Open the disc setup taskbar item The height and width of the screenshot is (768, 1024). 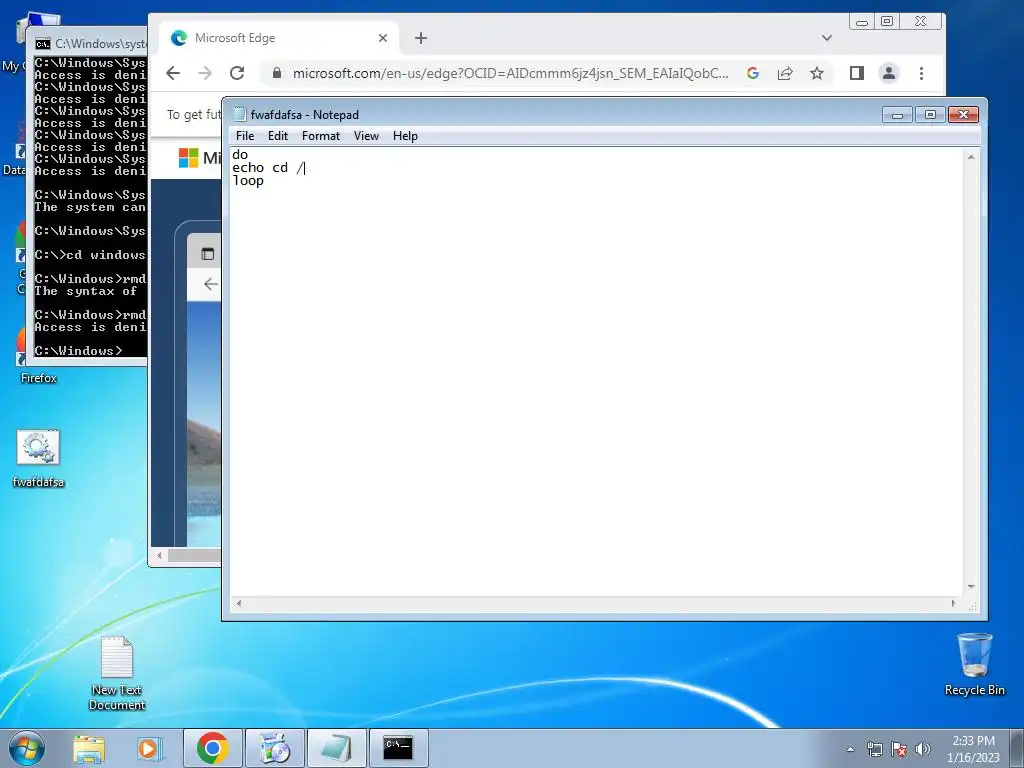(274, 748)
